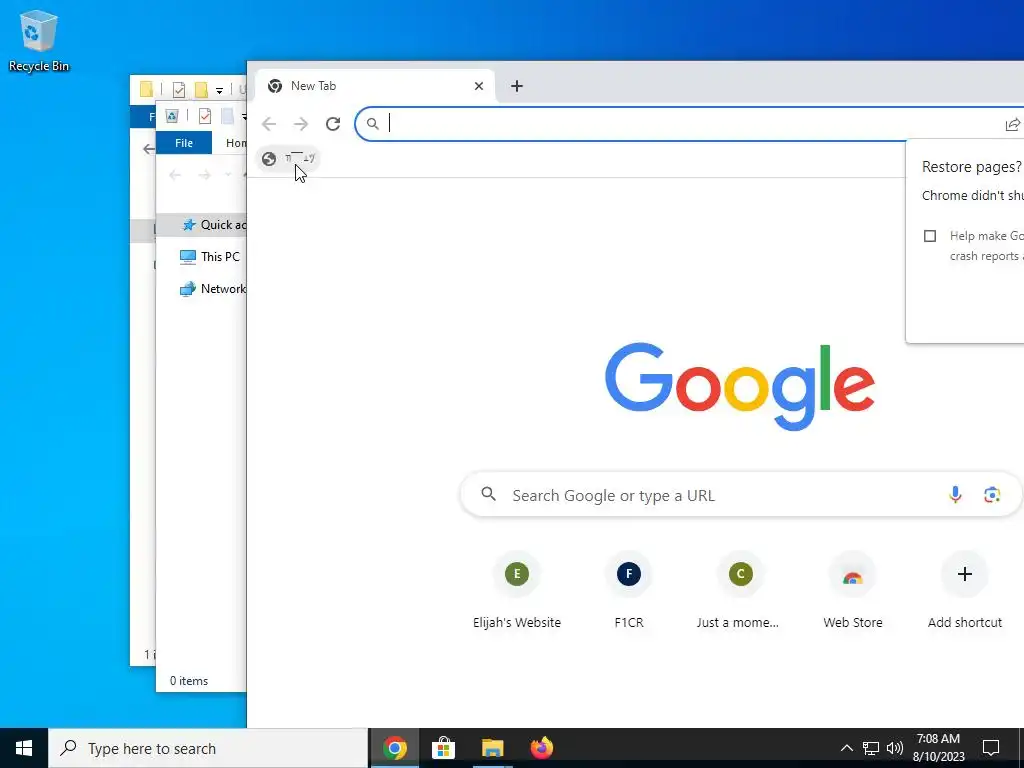This screenshot has width=1024, height=768.
Task: Open the Windows Start menu
Action: click(24, 748)
